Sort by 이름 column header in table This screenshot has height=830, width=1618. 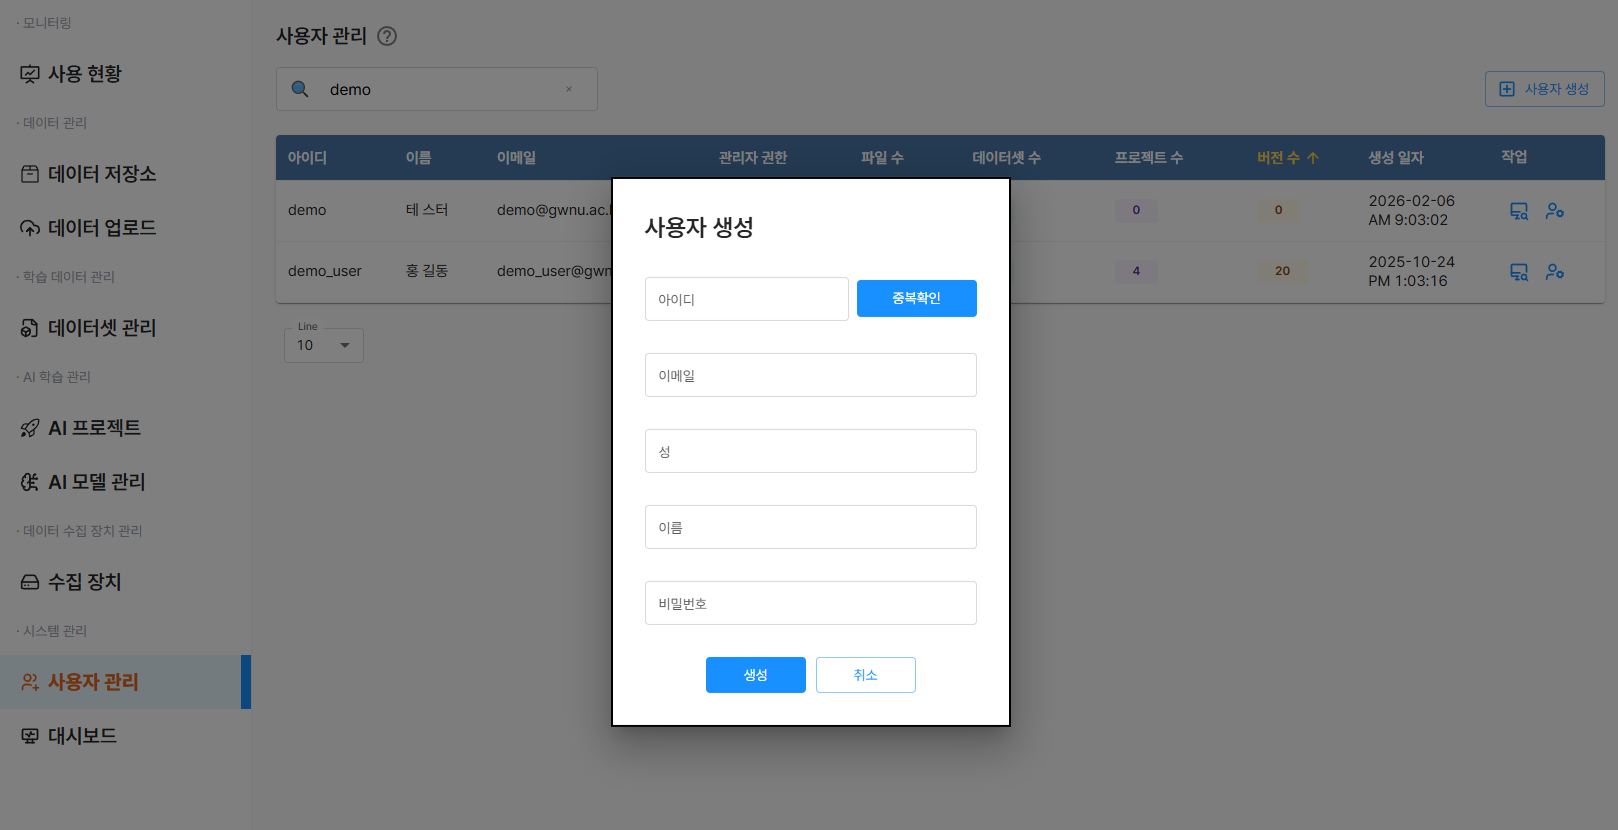418,158
